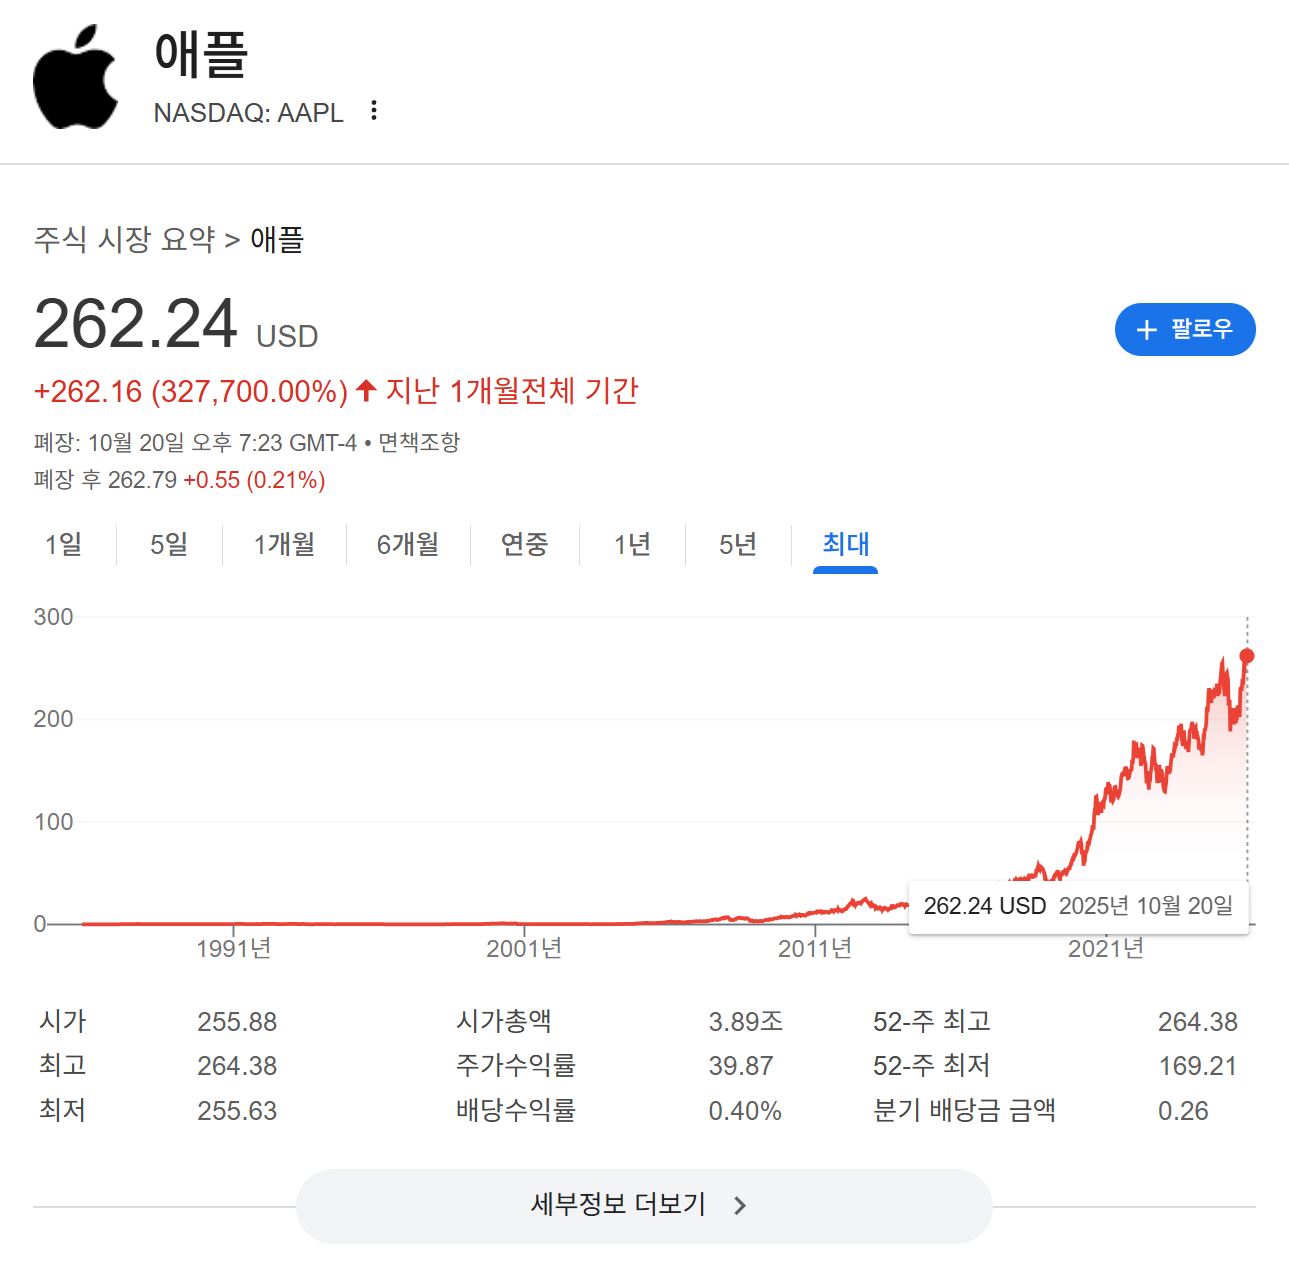Switch to the 연중 tab
Screen dimensions: 1289x1275
coord(524,544)
